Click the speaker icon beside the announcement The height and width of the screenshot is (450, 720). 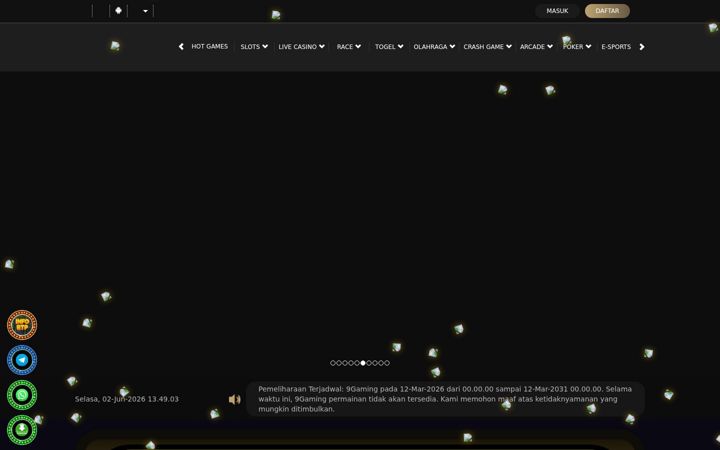point(235,399)
